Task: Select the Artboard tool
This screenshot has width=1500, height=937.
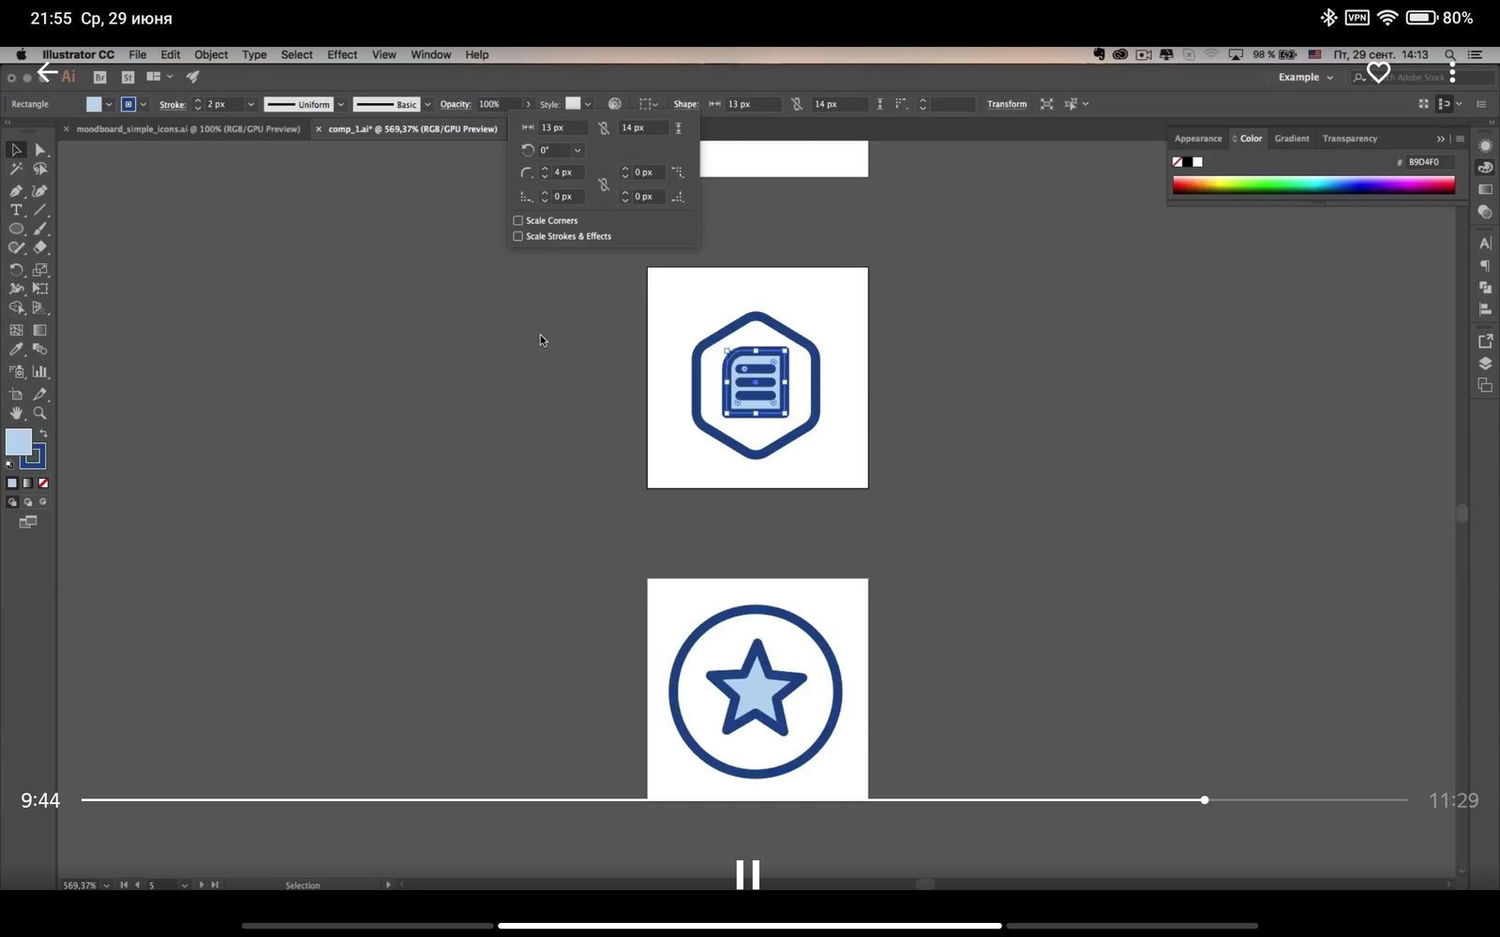Action: tap(16, 395)
